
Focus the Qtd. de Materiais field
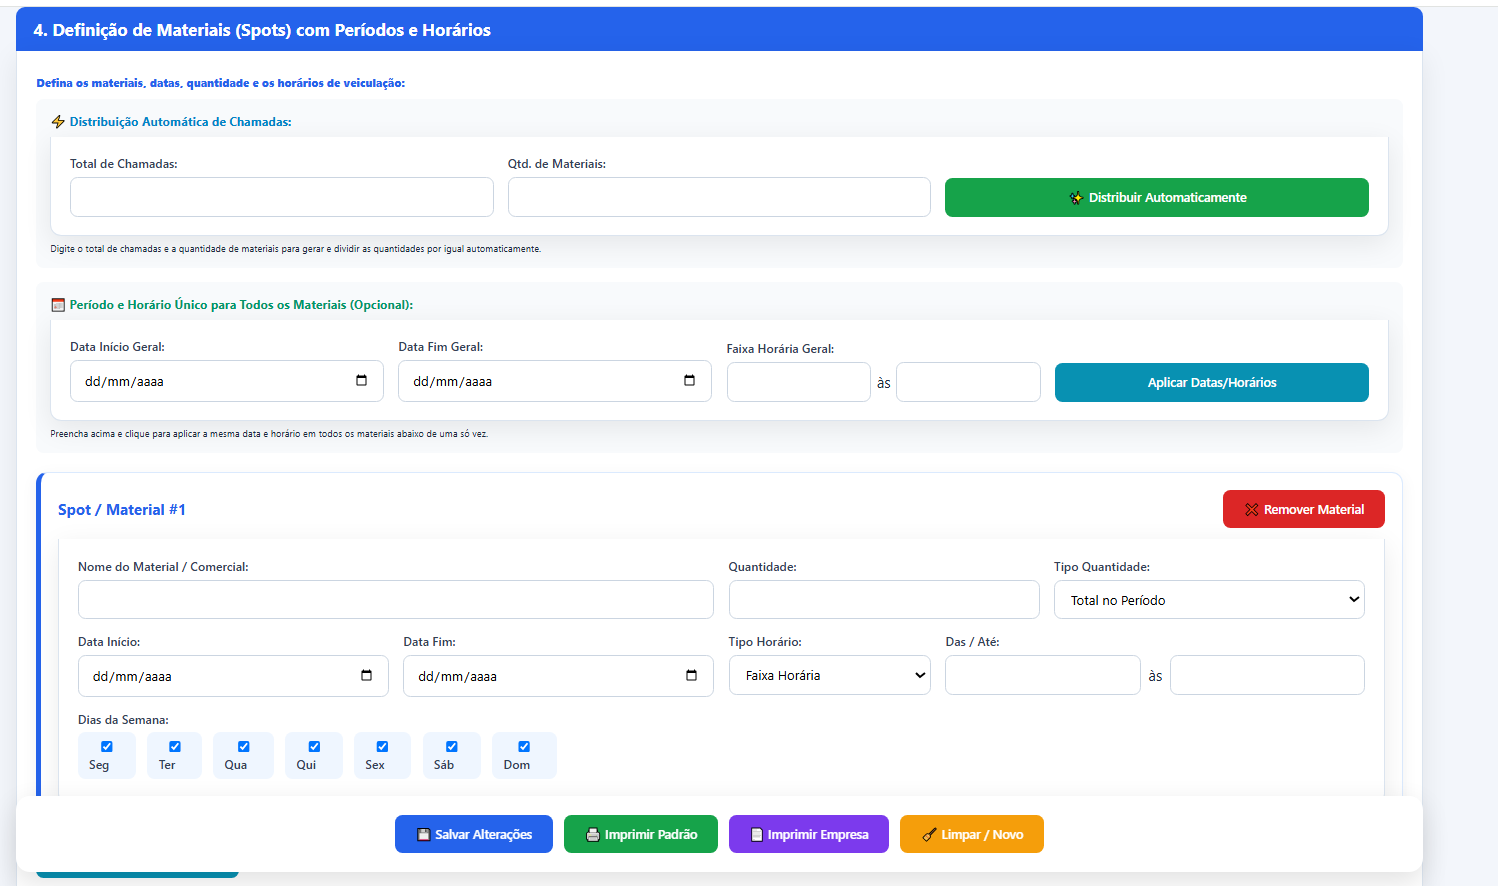(x=719, y=197)
